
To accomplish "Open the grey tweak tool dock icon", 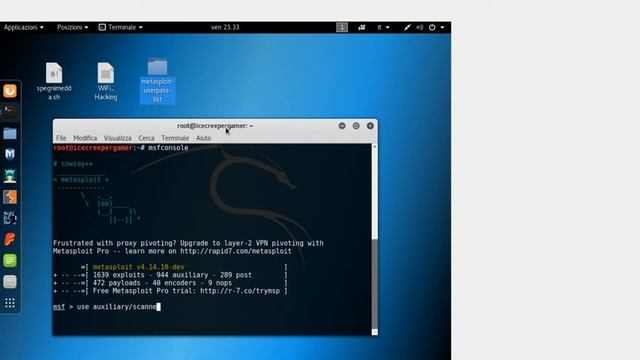I will [x=10, y=282].
